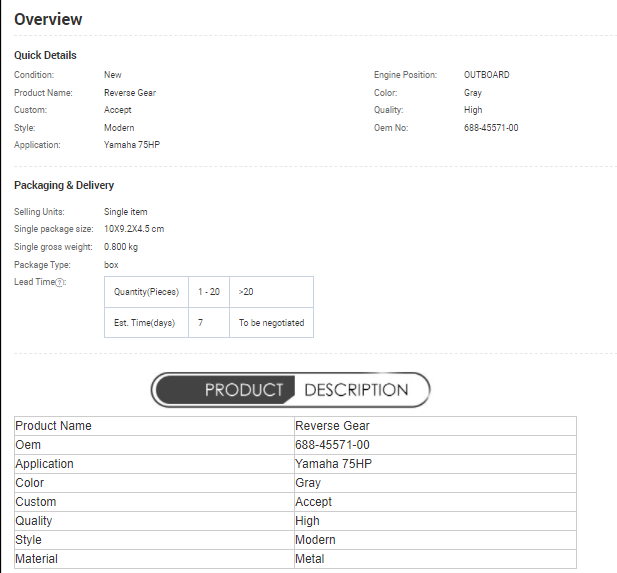Screen dimensions: 617x573
Task: Click the >20 quantity cell
Action: (x=246, y=292)
